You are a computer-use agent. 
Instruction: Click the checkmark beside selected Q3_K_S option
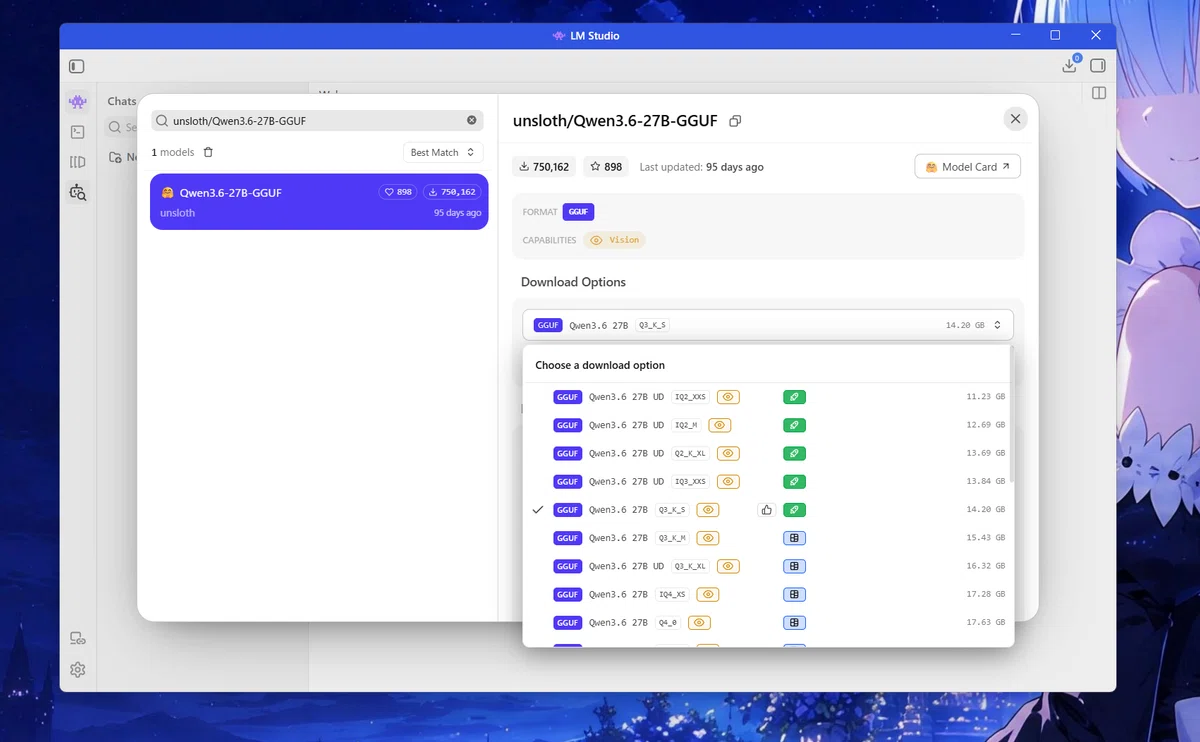click(538, 510)
